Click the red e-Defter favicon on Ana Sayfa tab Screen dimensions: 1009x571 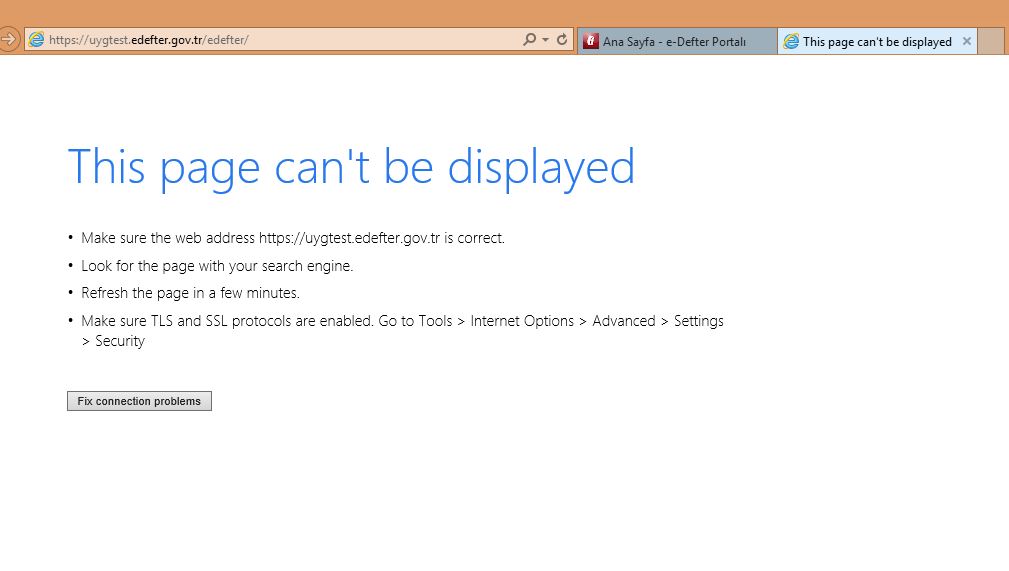[591, 42]
